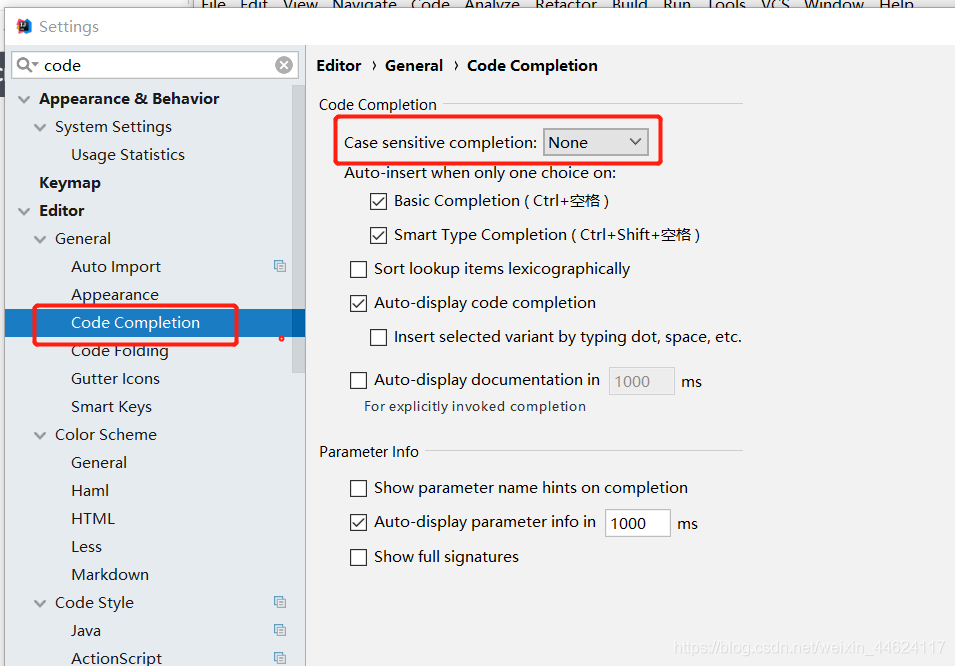Select Code Completion tree item
This screenshot has height=666, width=955.
pos(135,322)
